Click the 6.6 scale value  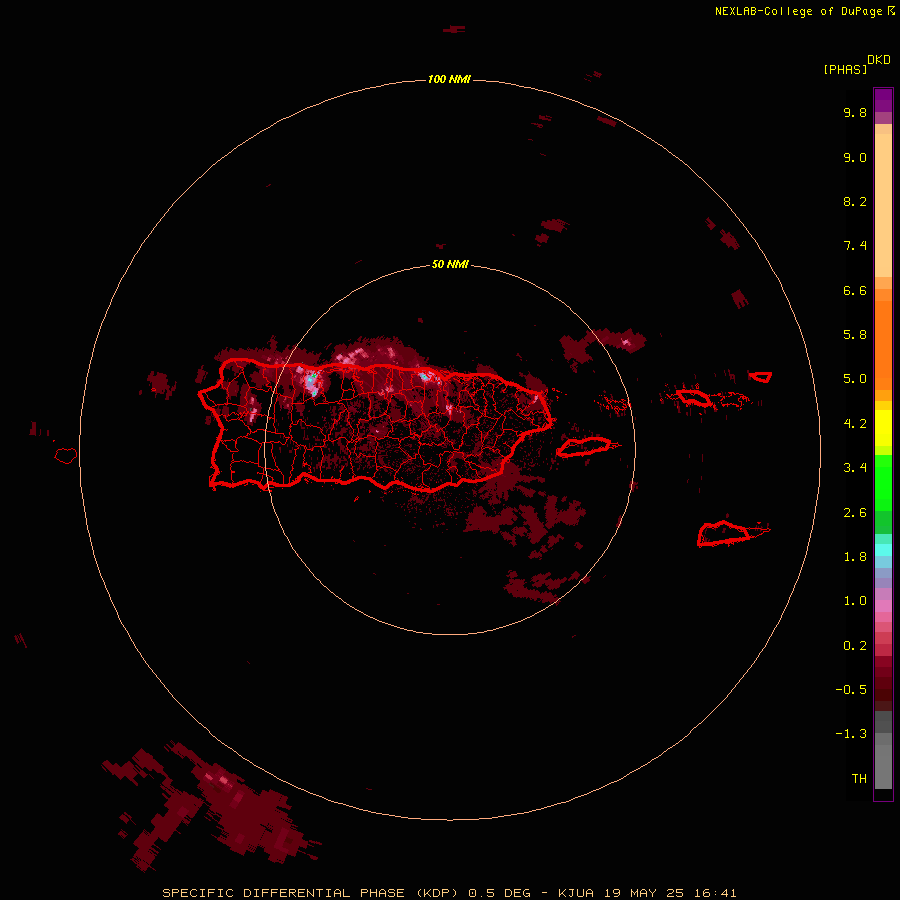tap(855, 290)
